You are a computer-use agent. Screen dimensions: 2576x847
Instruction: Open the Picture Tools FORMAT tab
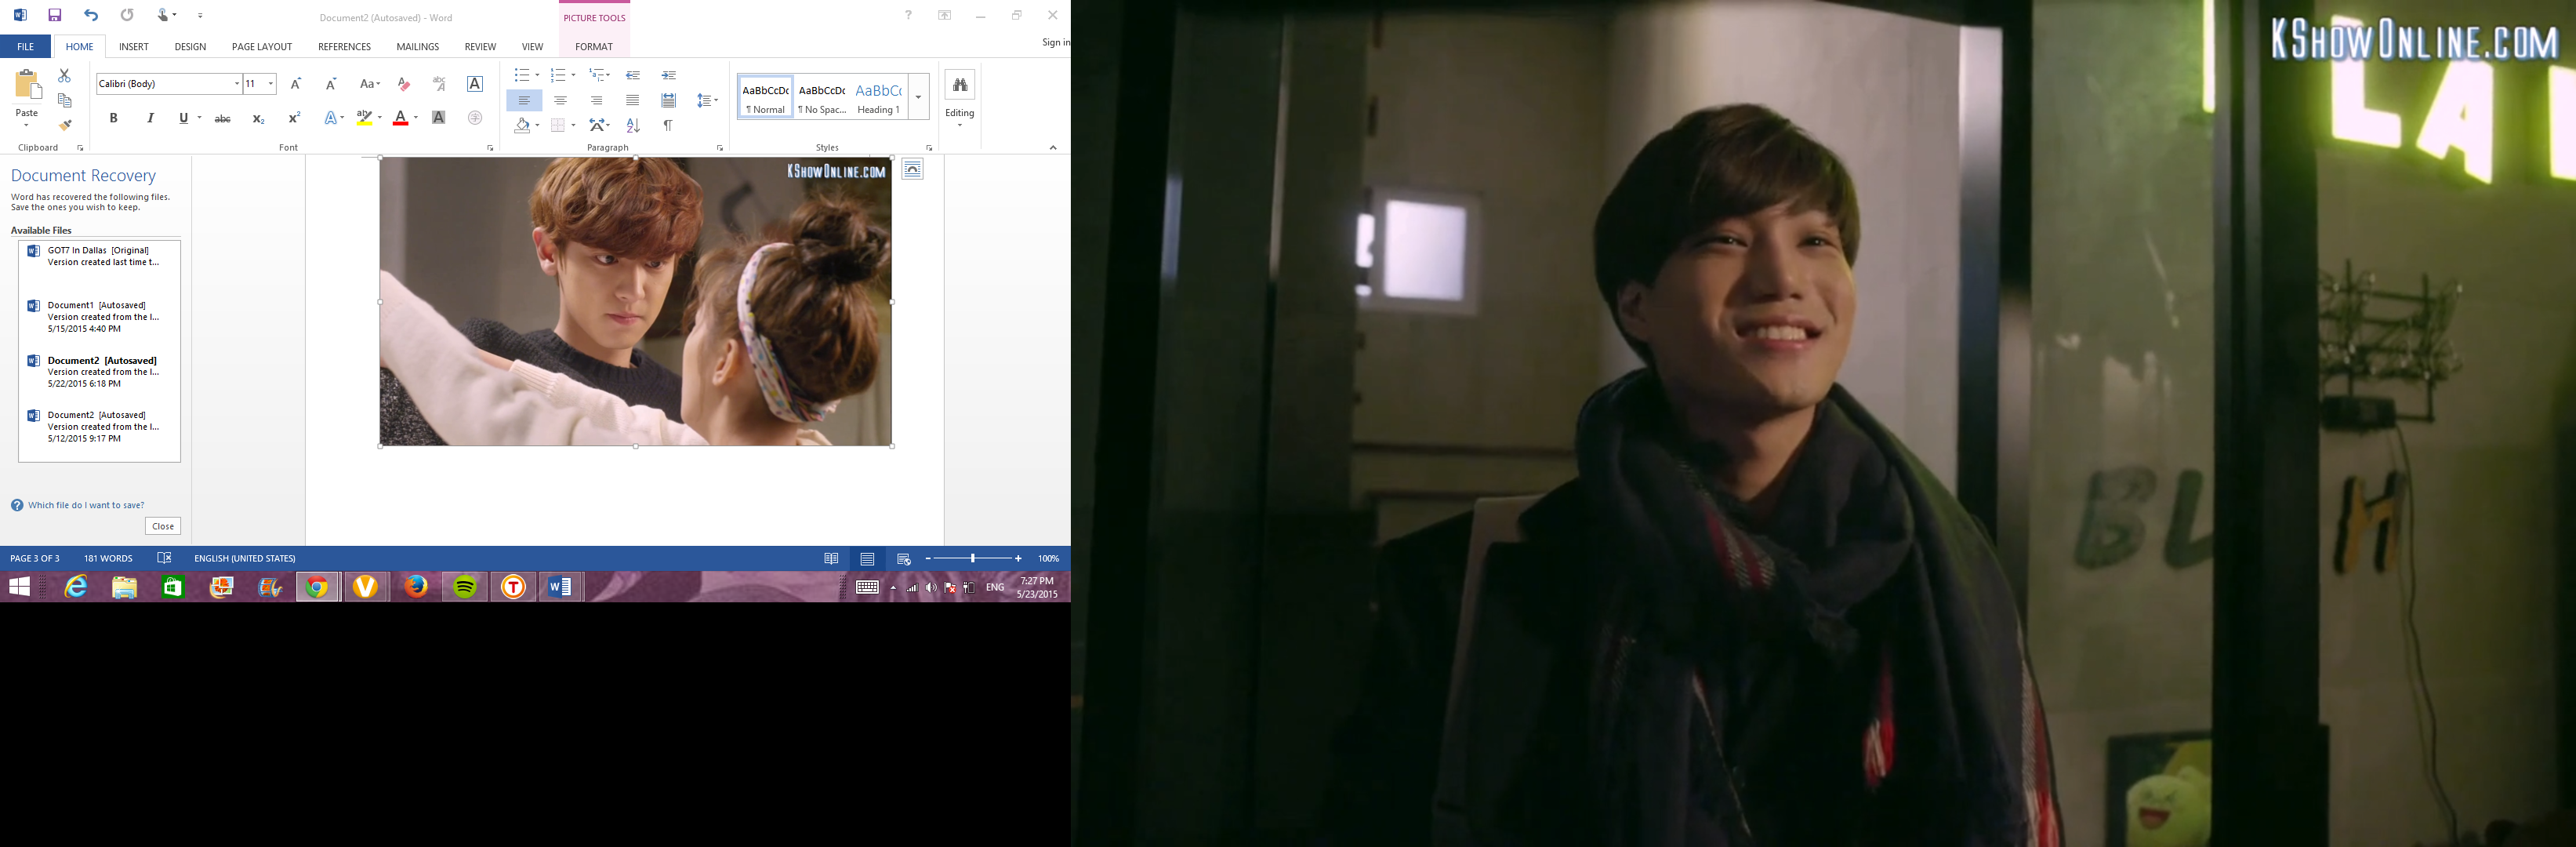click(594, 46)
